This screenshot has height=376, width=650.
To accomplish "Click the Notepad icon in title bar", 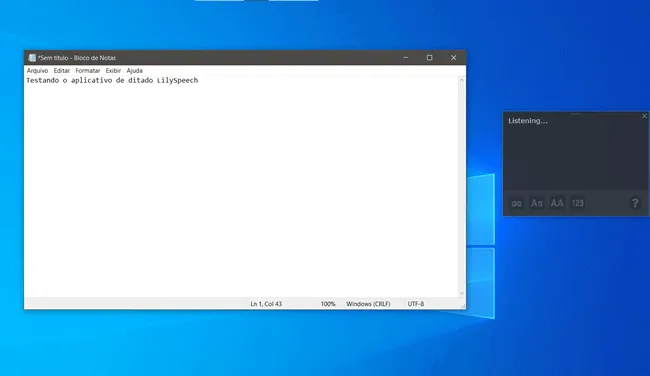I will tap(32, 58).
